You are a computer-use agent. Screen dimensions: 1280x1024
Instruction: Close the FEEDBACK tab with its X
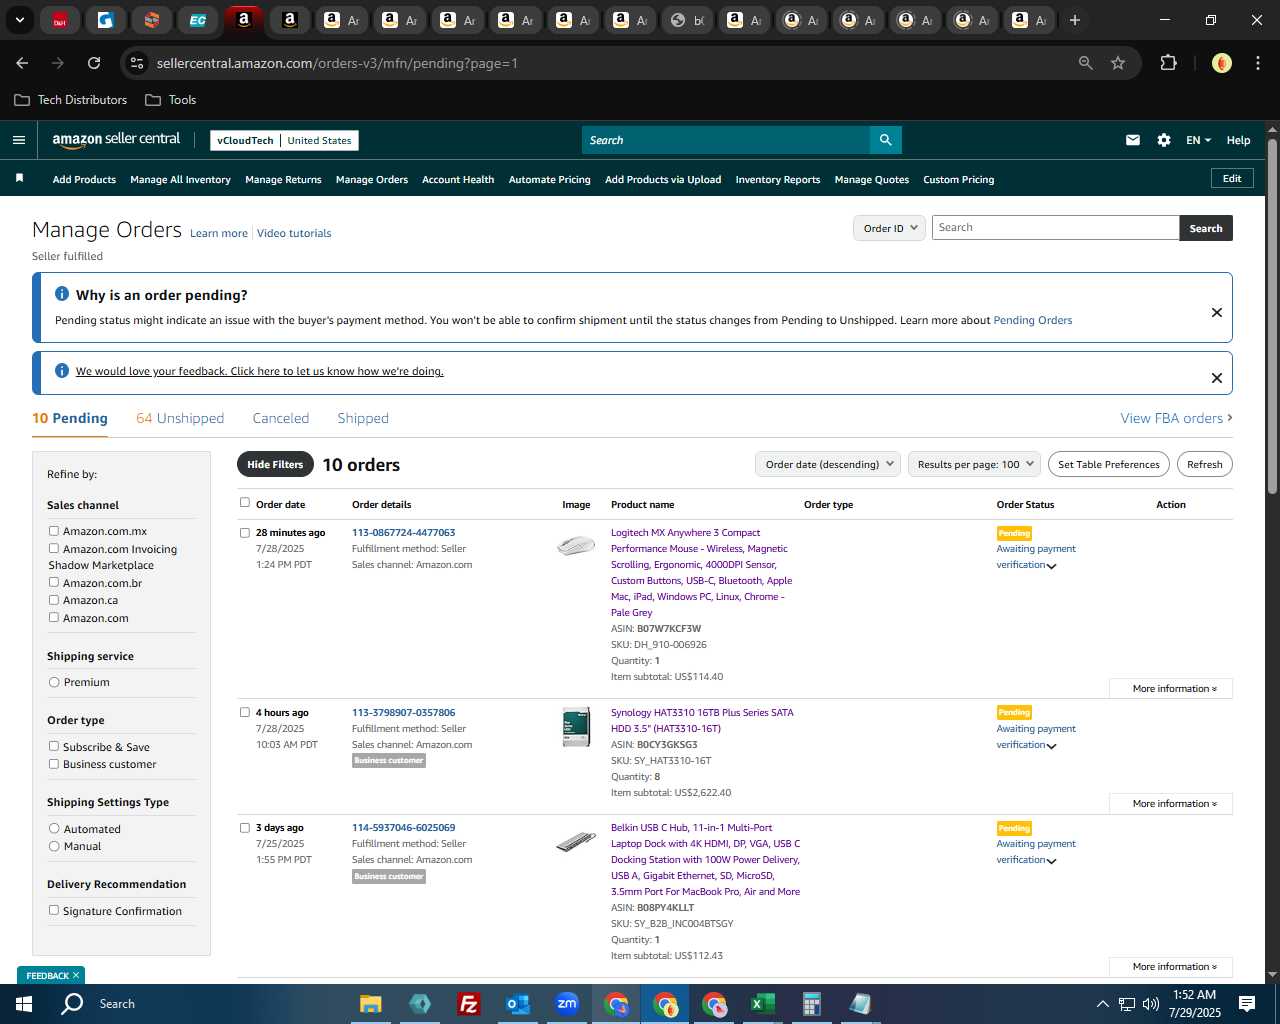pos(76,975)
